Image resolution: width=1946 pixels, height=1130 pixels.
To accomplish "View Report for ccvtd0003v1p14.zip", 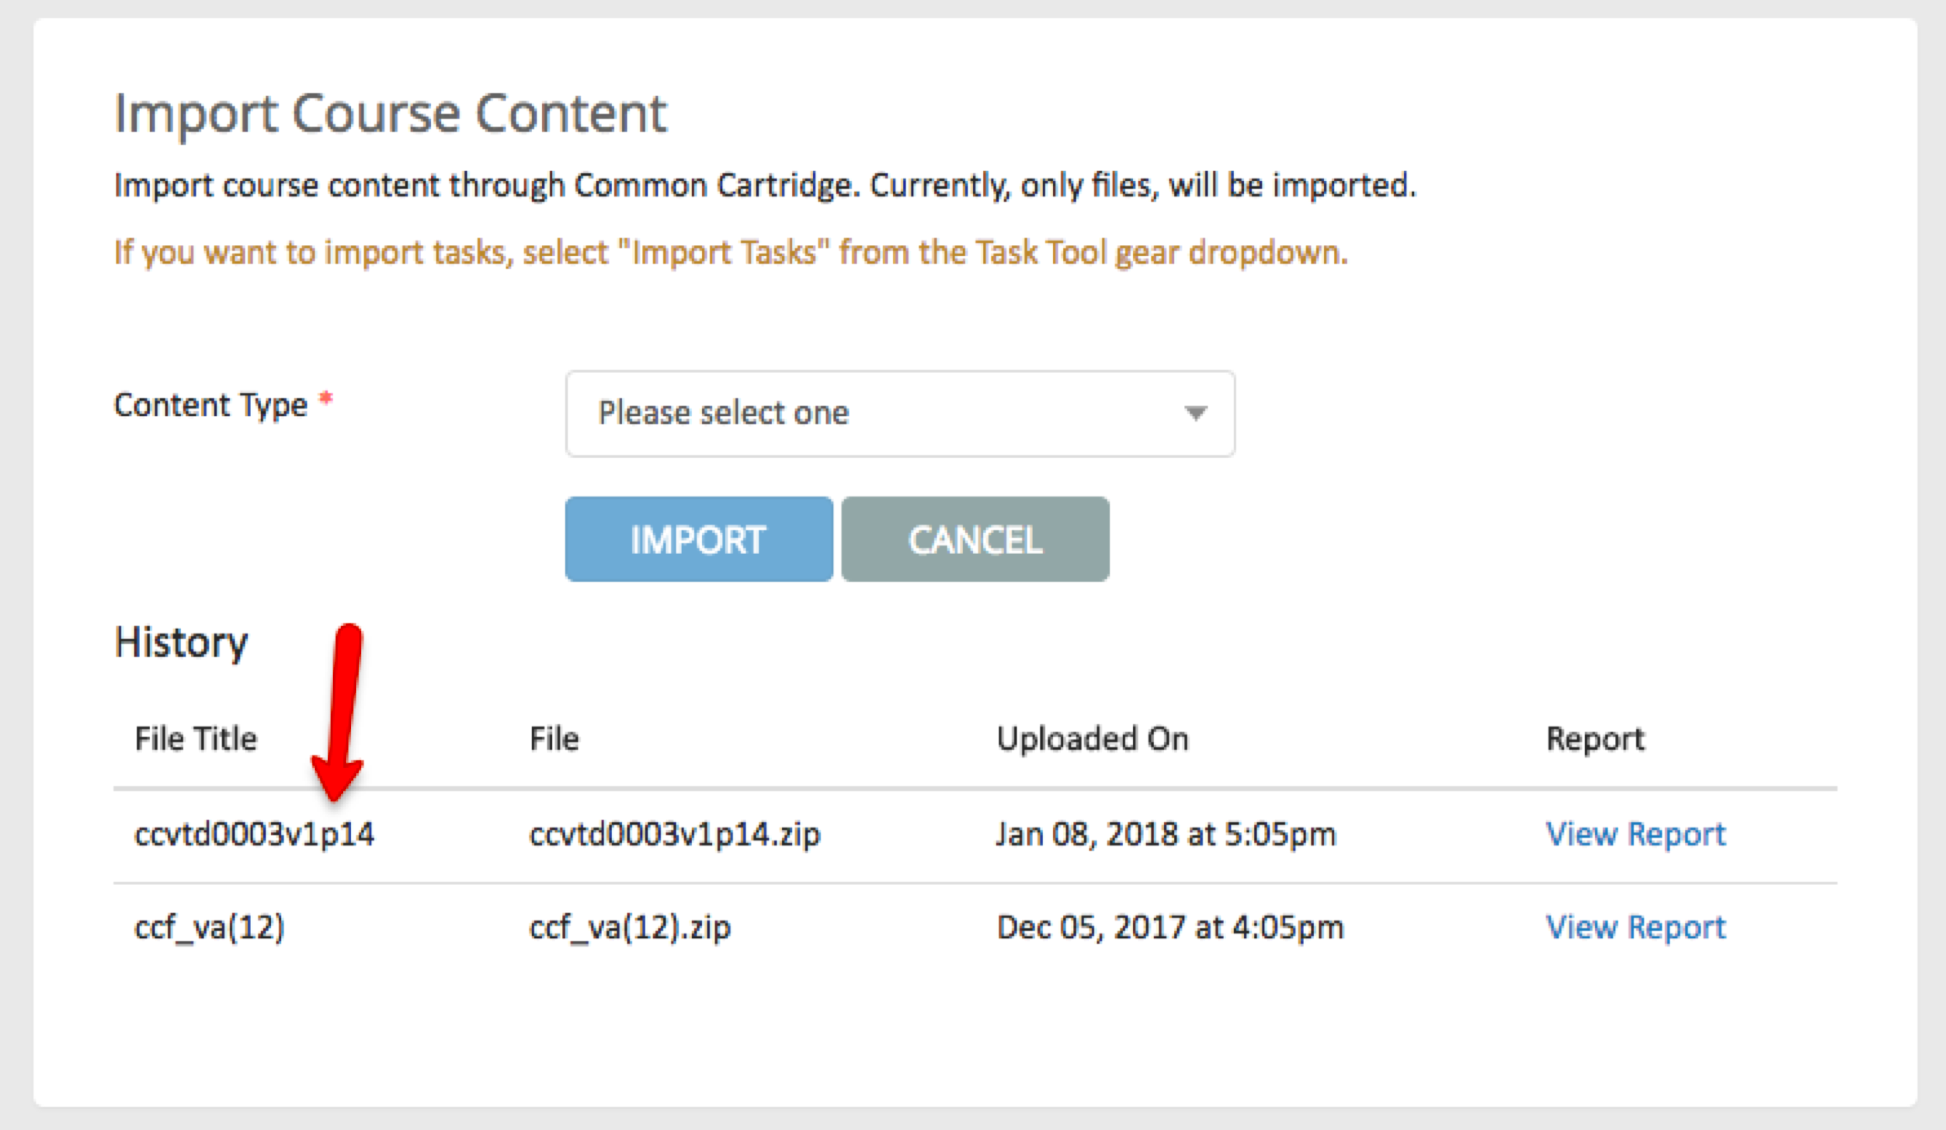I will (1636, 834).
